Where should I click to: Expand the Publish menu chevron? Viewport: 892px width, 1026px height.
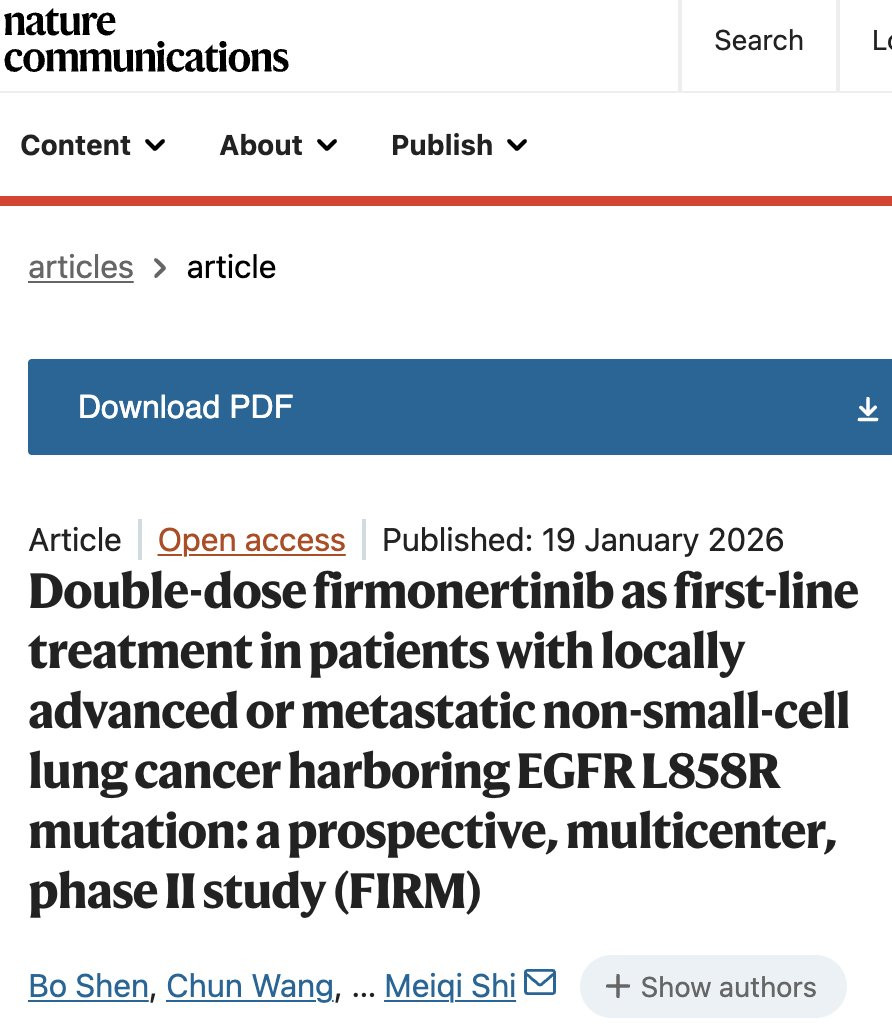(517, 145)
